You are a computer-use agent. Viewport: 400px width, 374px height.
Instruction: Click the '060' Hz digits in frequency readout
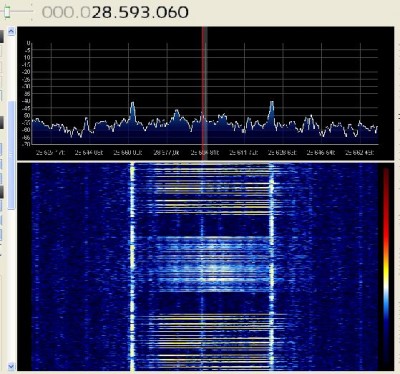pos(171,13)
